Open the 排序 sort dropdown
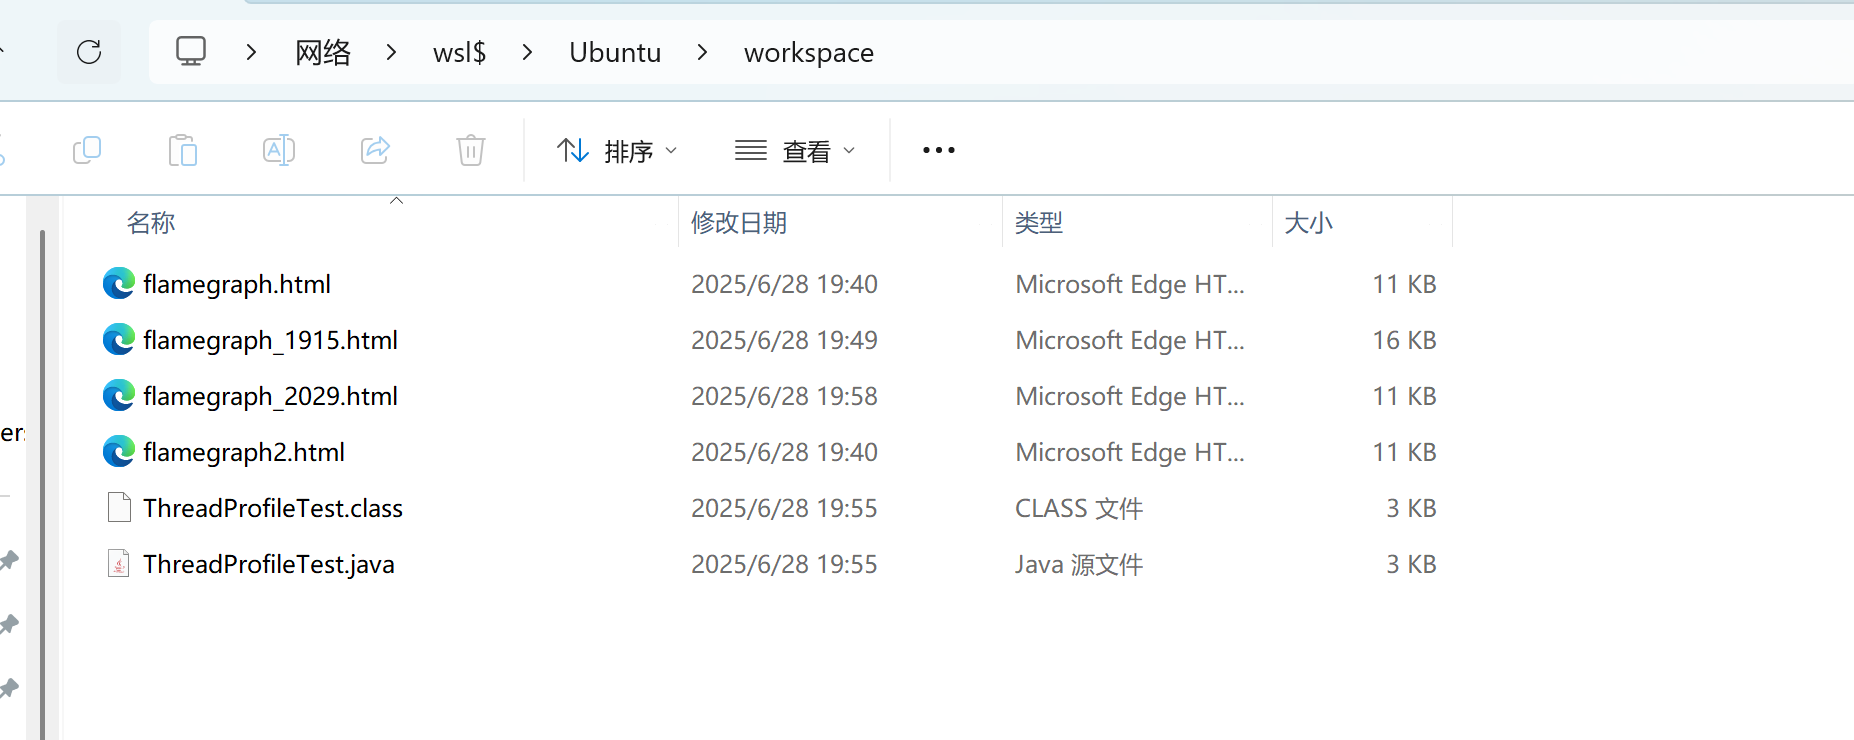The width and height of the screenshot is (1854, 740). [616, 151]
